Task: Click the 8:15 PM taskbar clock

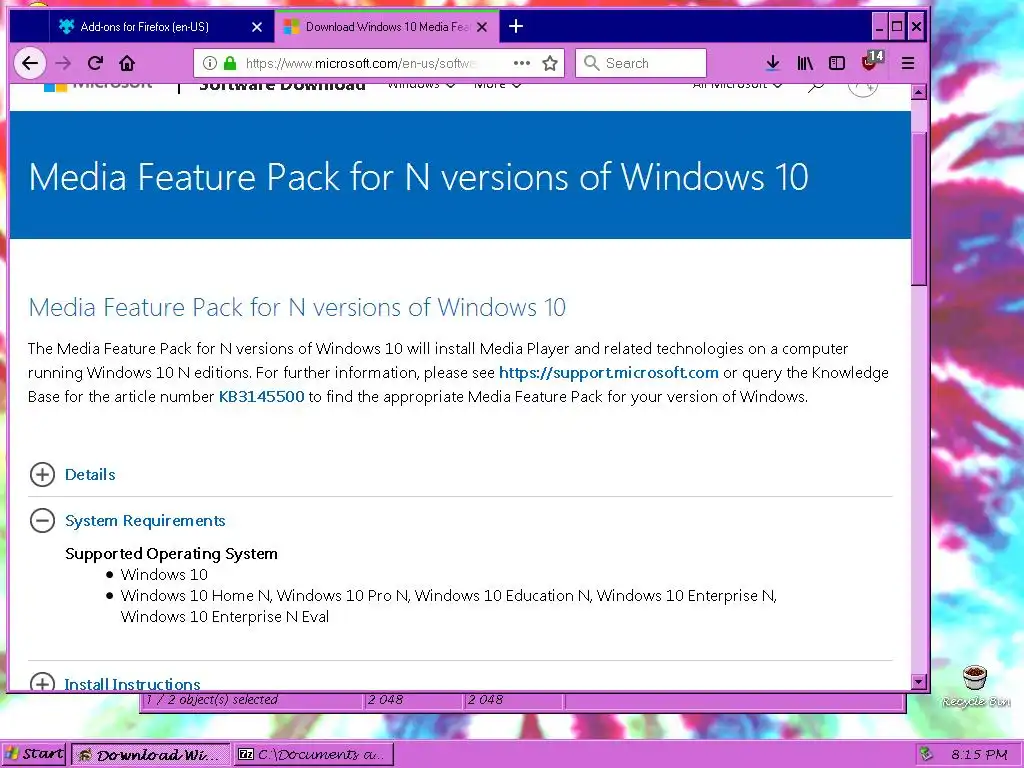Action: click(979, 754)
